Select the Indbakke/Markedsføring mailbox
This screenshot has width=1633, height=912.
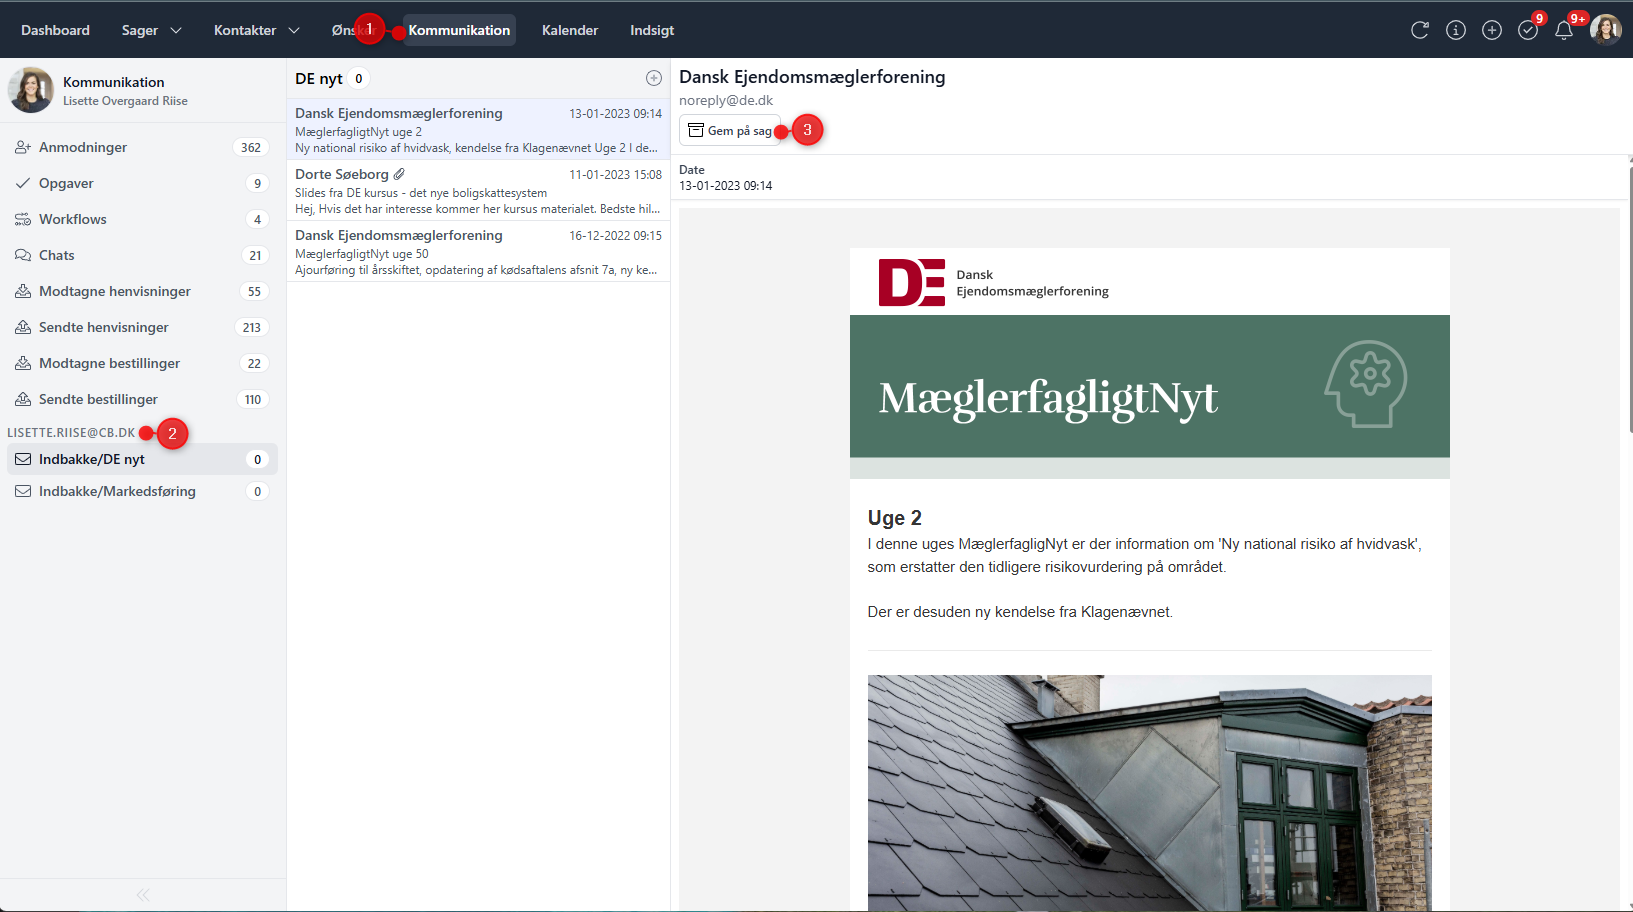pyautogui.click(x=143, y=491)
